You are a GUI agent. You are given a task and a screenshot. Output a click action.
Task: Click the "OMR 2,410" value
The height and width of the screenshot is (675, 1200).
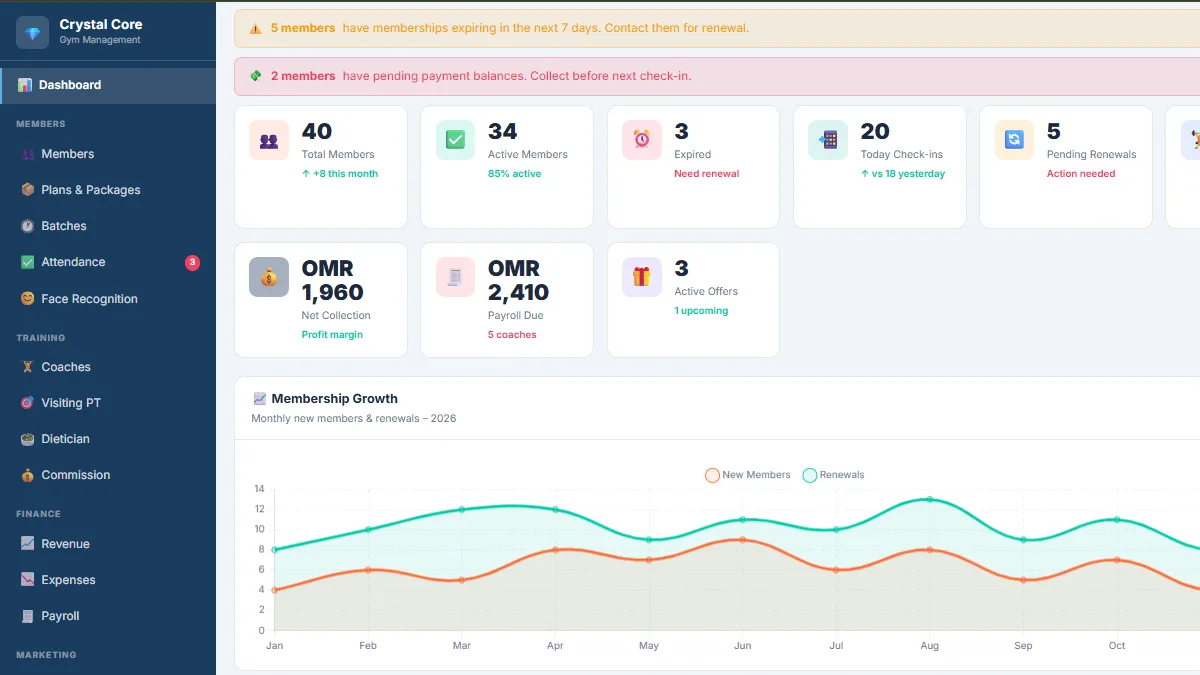pos(518,280)
